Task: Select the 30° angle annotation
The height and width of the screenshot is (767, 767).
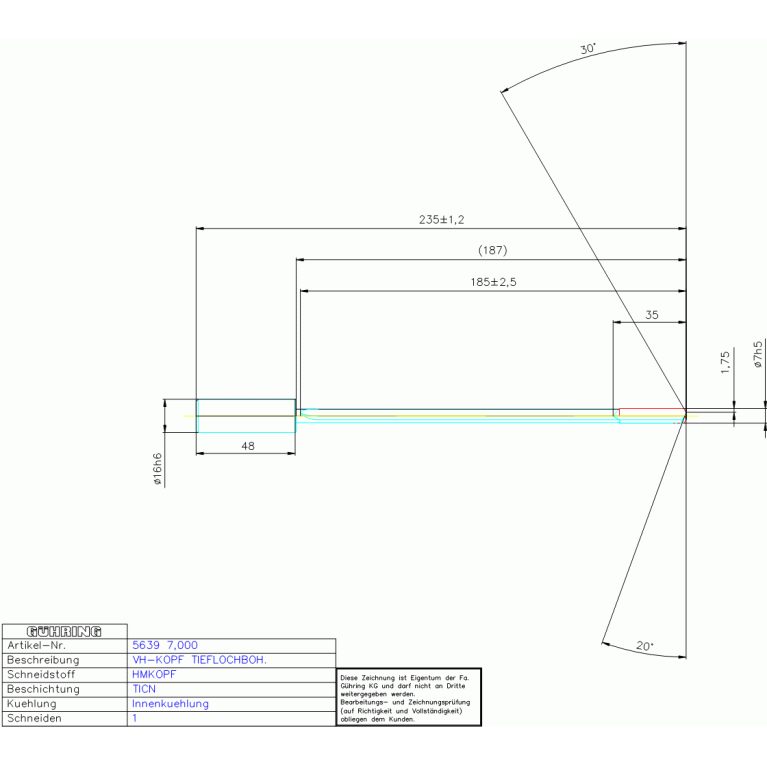Action: point(588,48)
